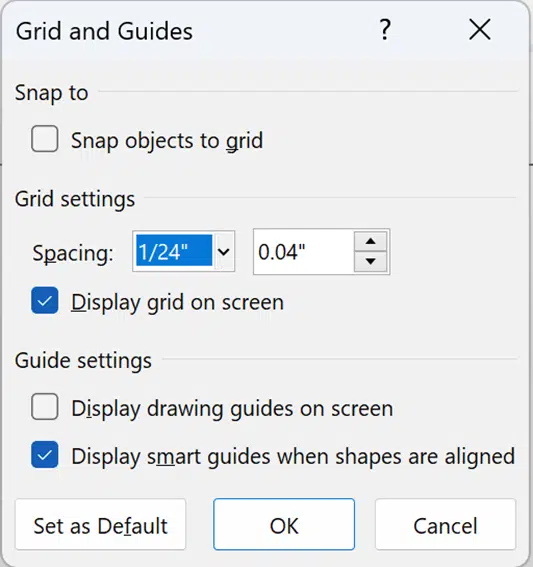Click the "Snap objects to grid" label text
The height and width of the screenshot is (567, 533).
coord(167,140)
